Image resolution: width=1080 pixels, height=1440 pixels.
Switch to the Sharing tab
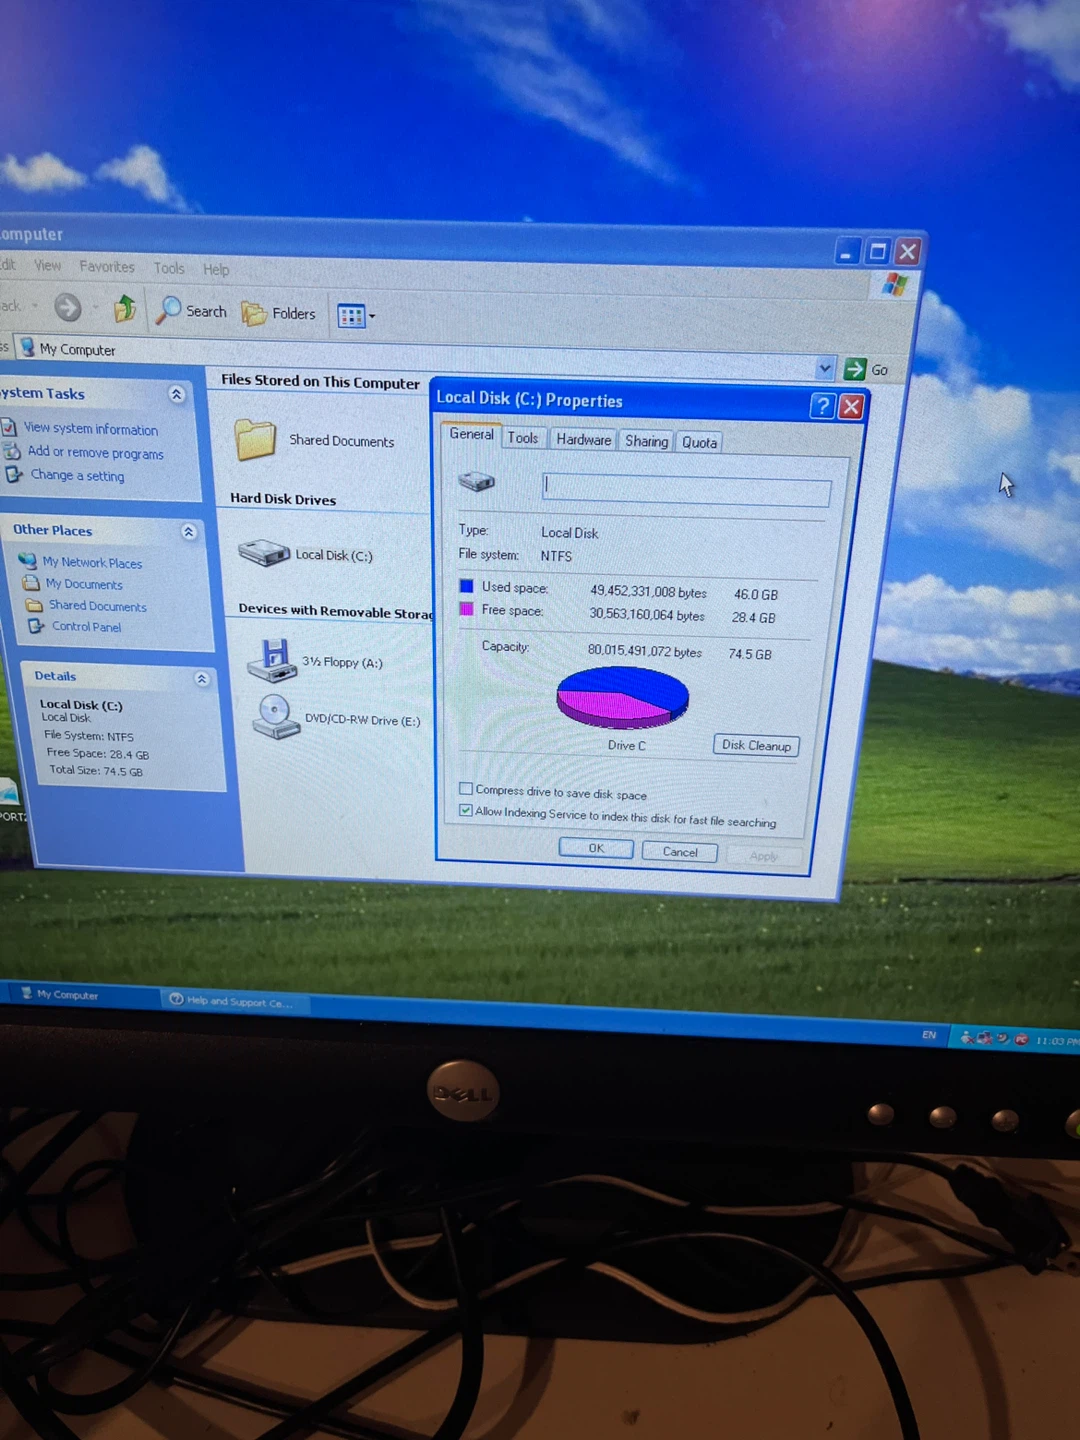[x=646, y=441]
